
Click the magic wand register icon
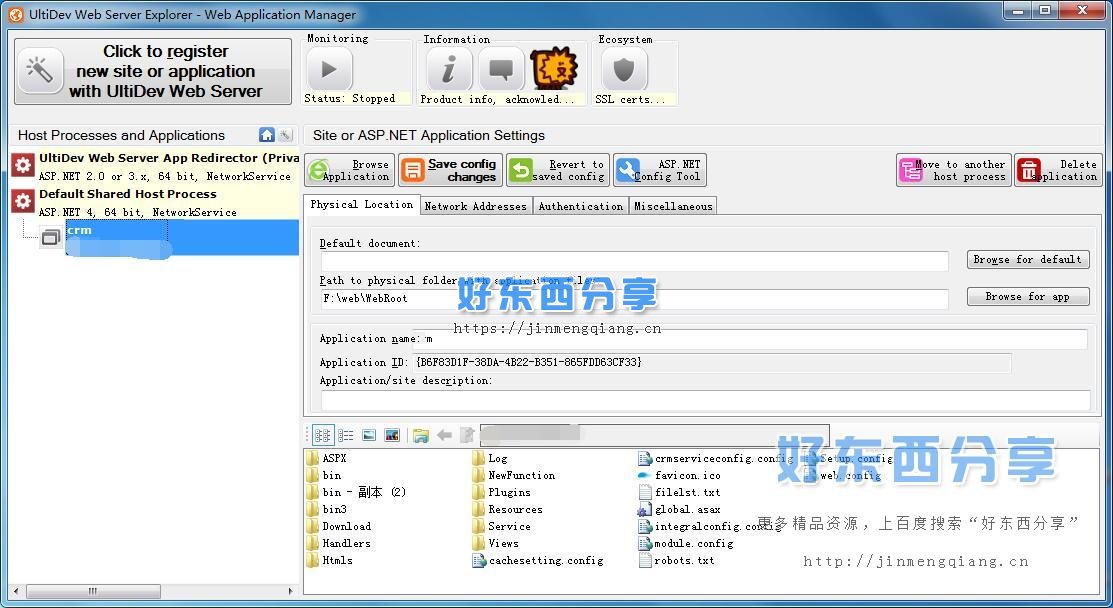pos(40,70)
